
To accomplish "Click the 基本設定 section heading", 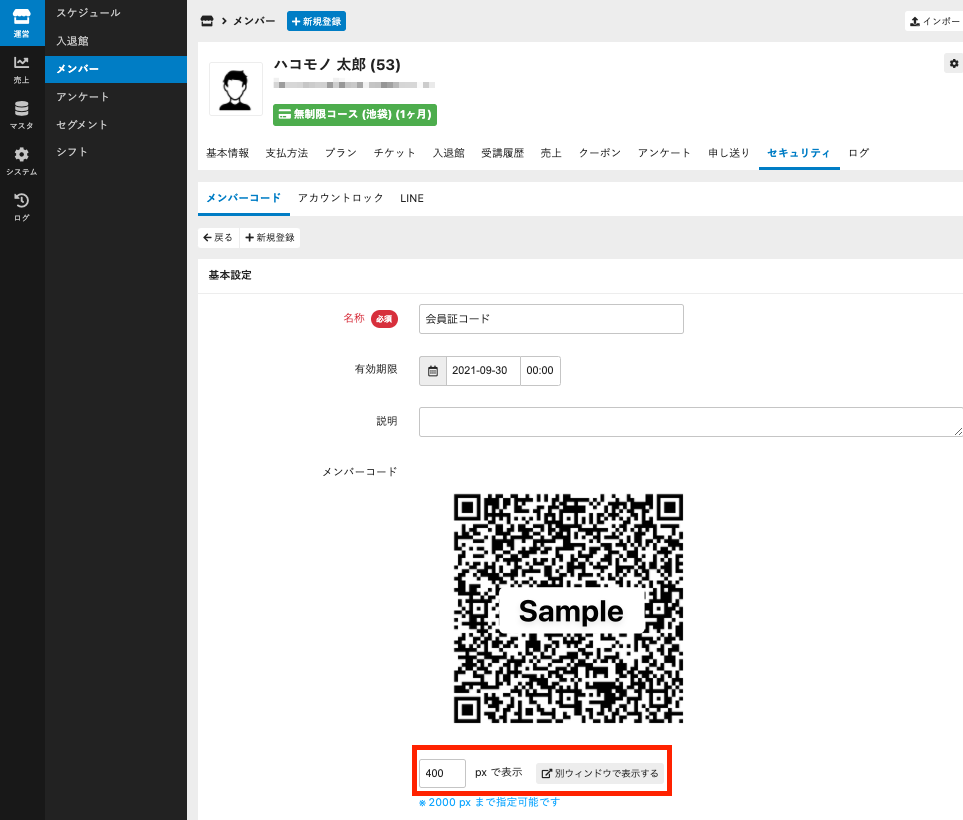I will tap(230, 275).
